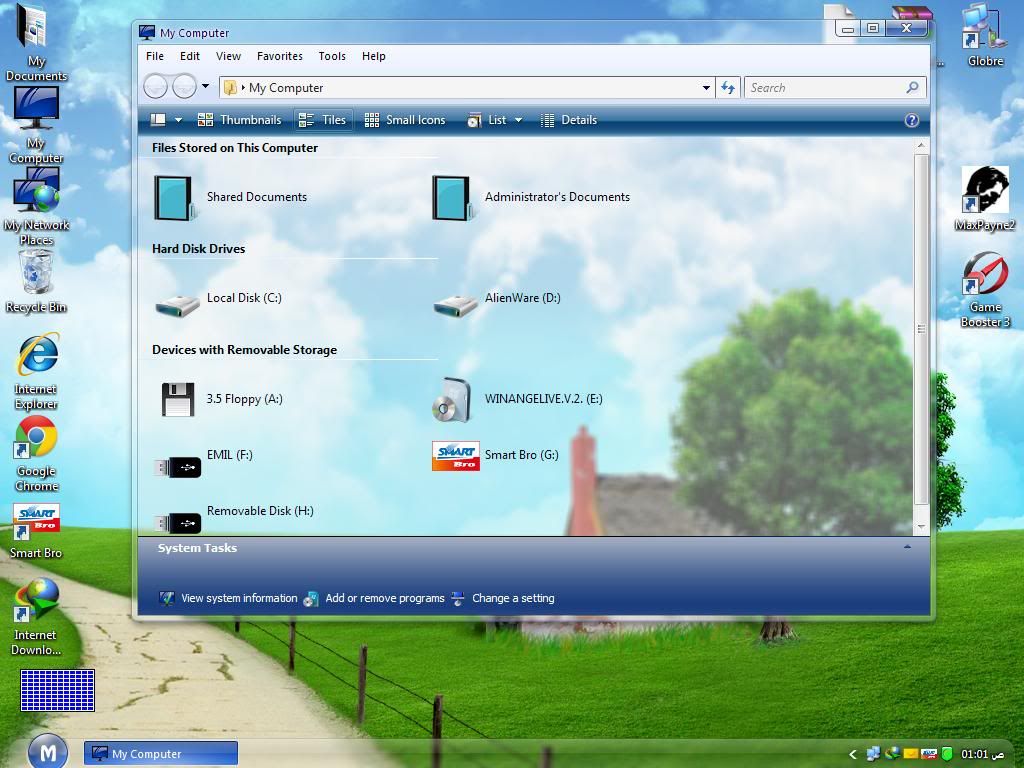The image size is (1024, 768).
Task: Switch to Tiles view
Action: (x=323, y=120)
